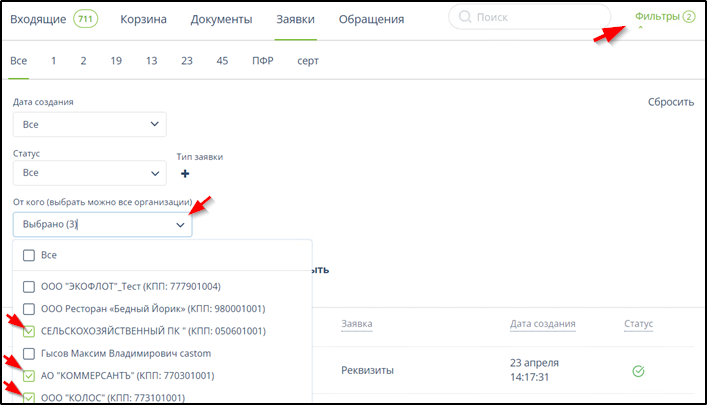This screenshot has height=405, width=707.
Task: Check ООО "ЭКОФЛОТ"_Тест organization
Action: [28, 286]
